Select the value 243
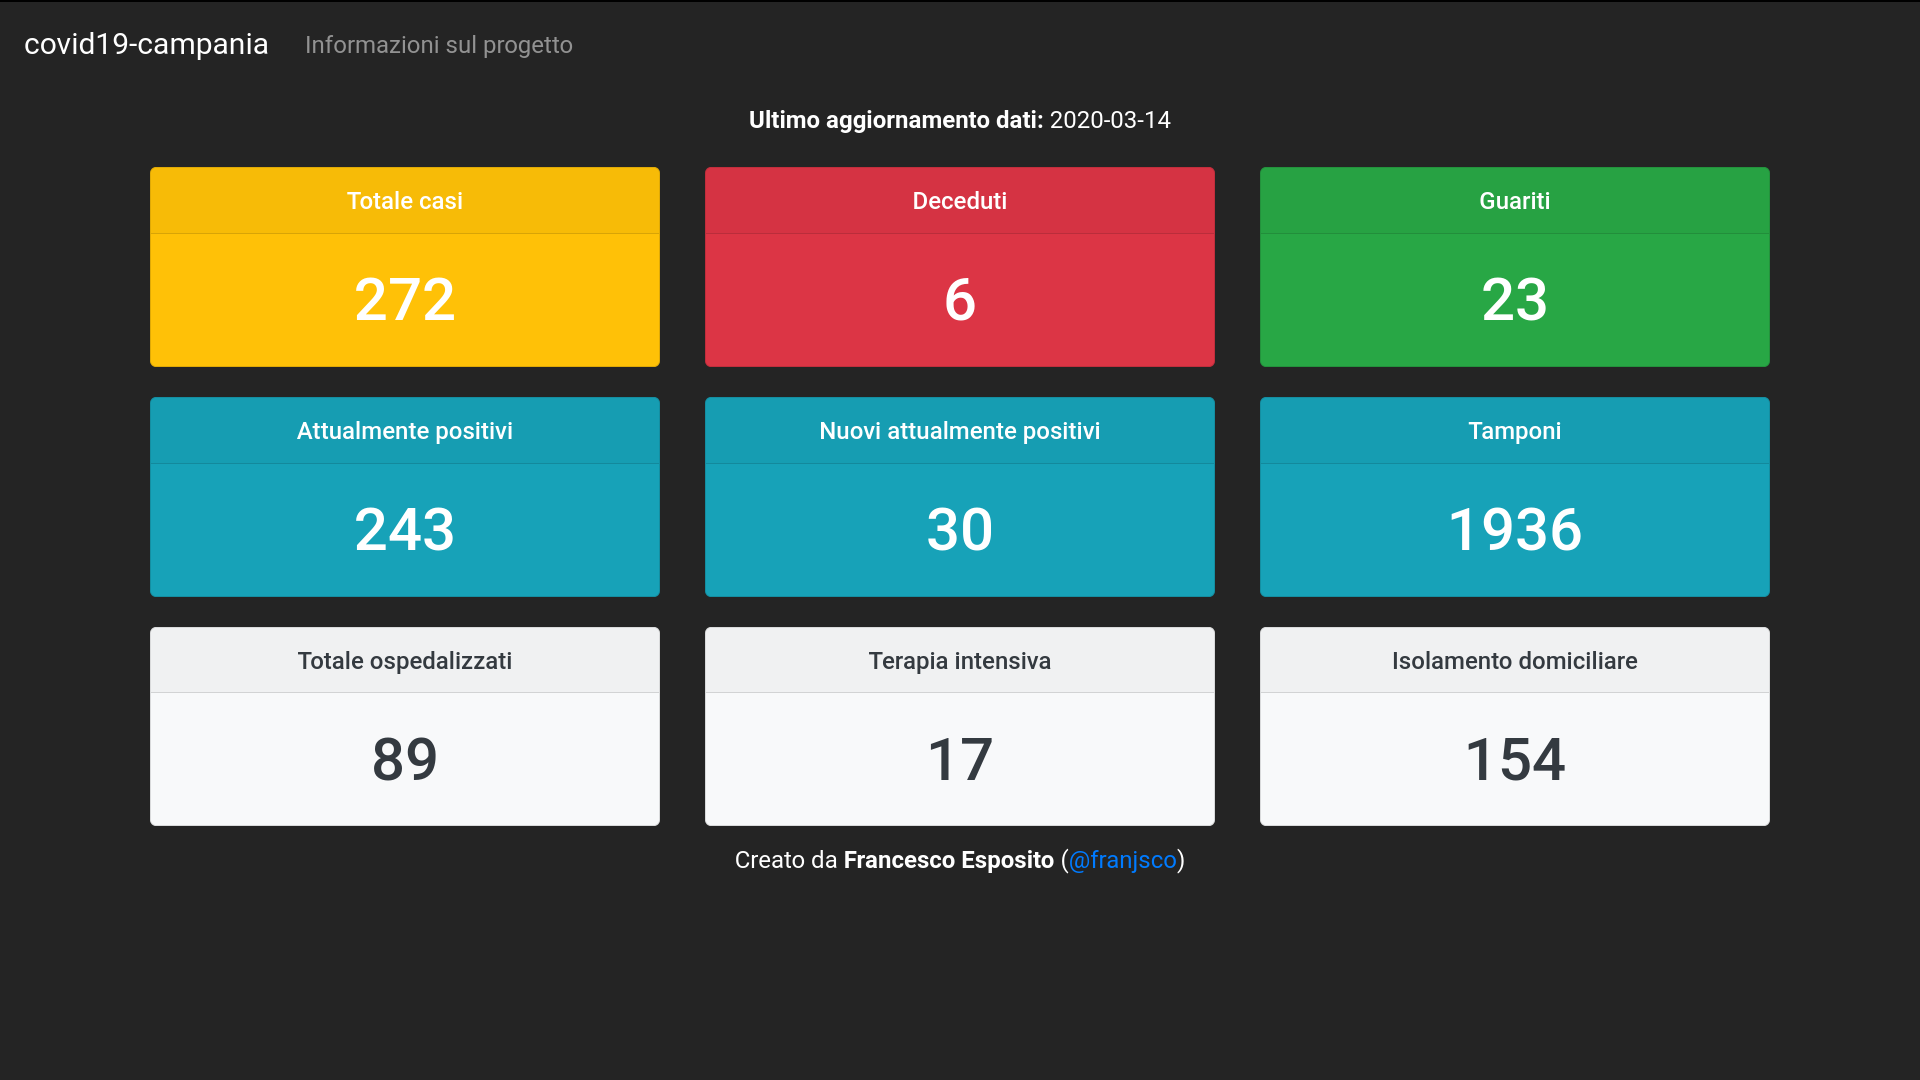This screenshot has width=1920, height=1080. pyautogui.click(x=405, y=529)
